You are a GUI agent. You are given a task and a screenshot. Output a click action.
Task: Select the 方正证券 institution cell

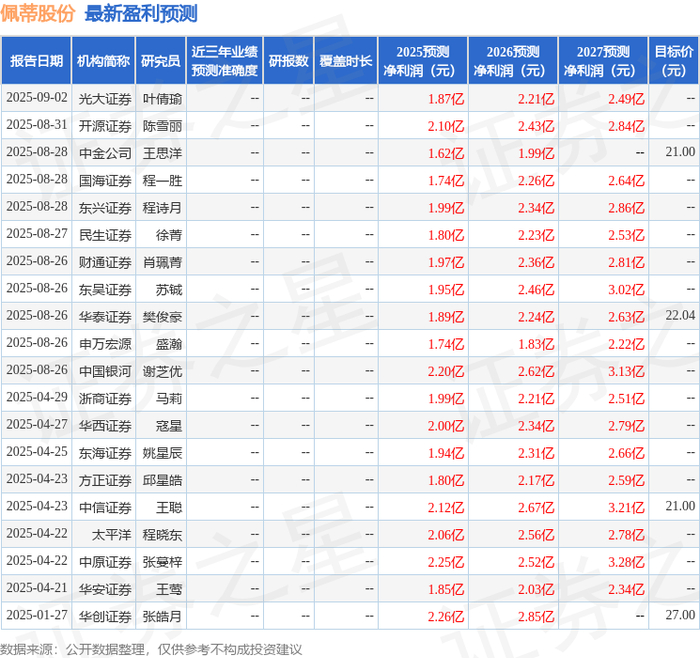pyautogui.click(x=105, y=480)
